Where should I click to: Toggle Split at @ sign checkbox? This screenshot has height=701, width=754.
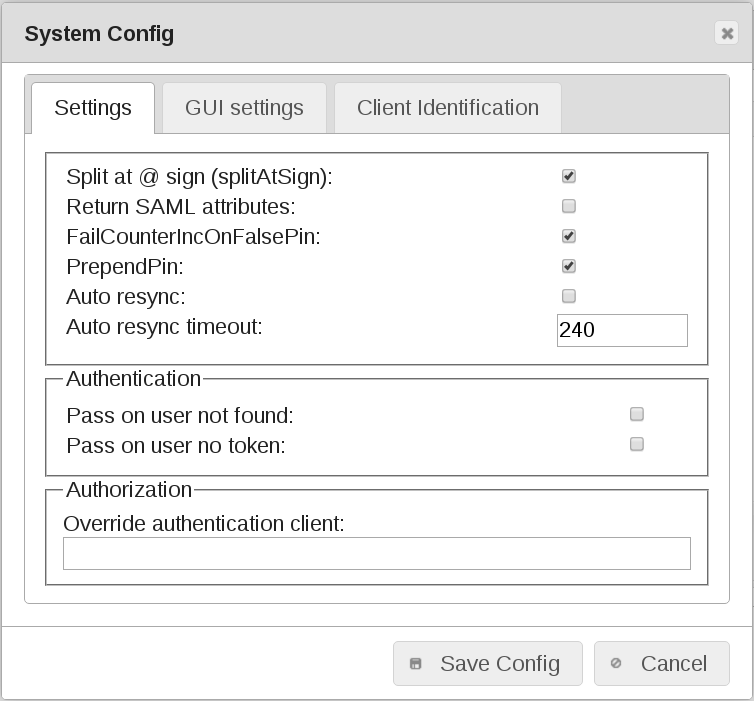tap(569, 176)
